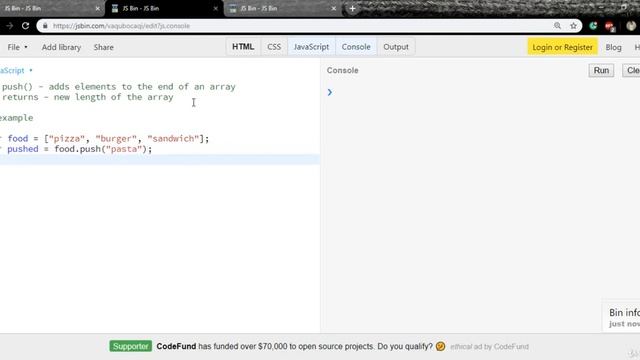640x360 pixels.
Task: Open the Share menu
Action: point(104,47)
